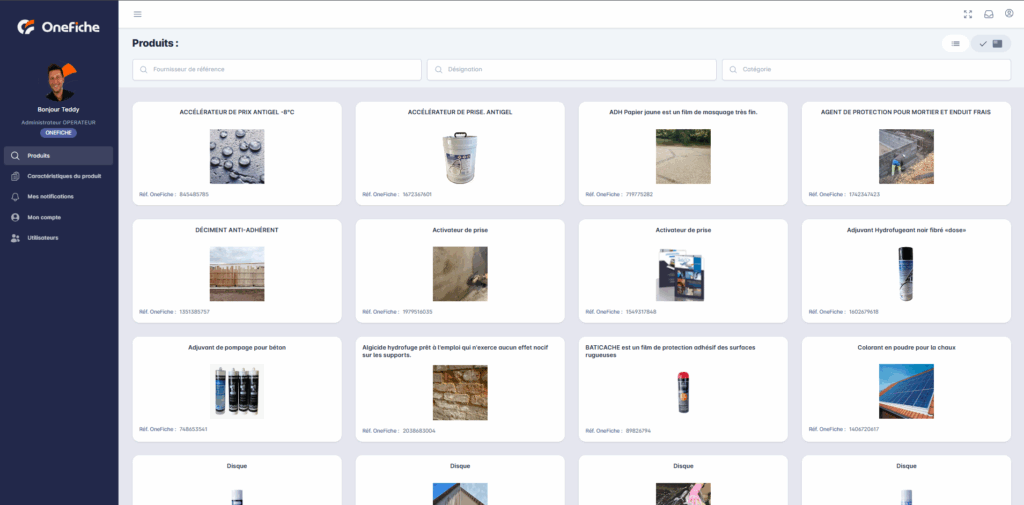
Task: Click the notifications bell icon
Action: [x=15, y=196]
